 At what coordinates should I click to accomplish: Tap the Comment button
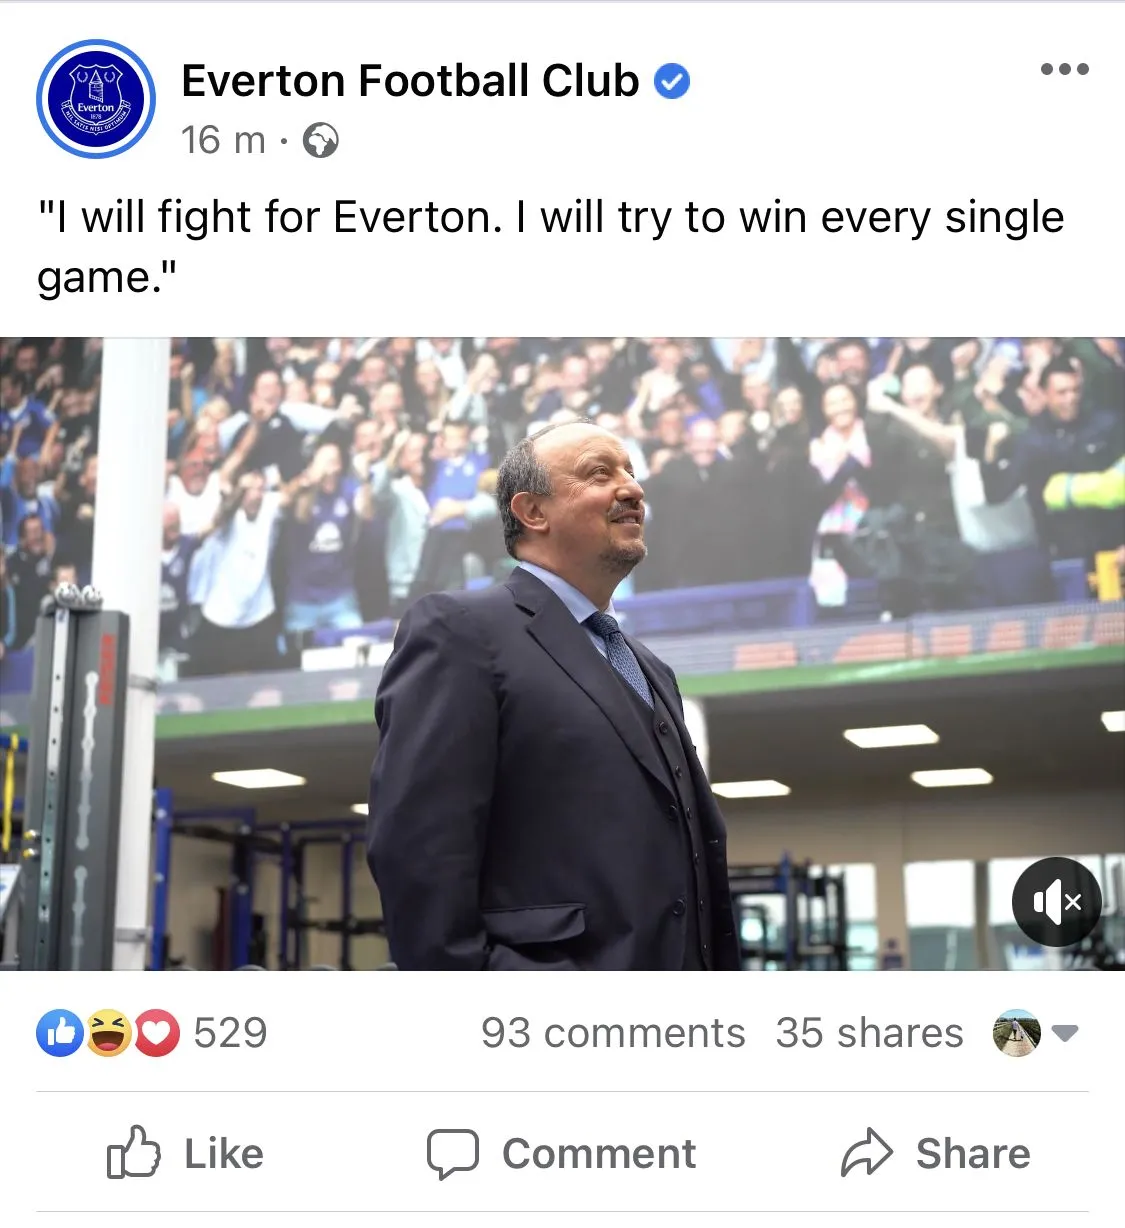561,1153
